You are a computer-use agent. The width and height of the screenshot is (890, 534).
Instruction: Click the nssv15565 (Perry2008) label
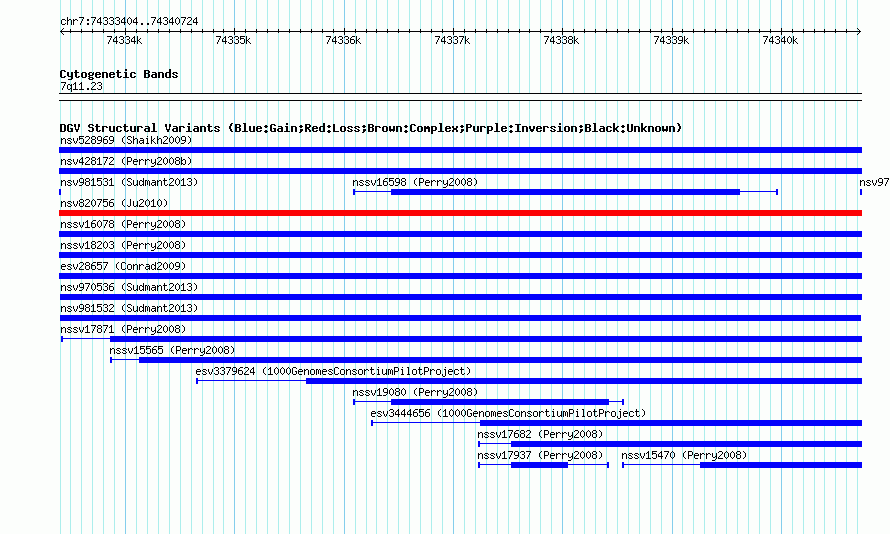click(x=172, y=350)
